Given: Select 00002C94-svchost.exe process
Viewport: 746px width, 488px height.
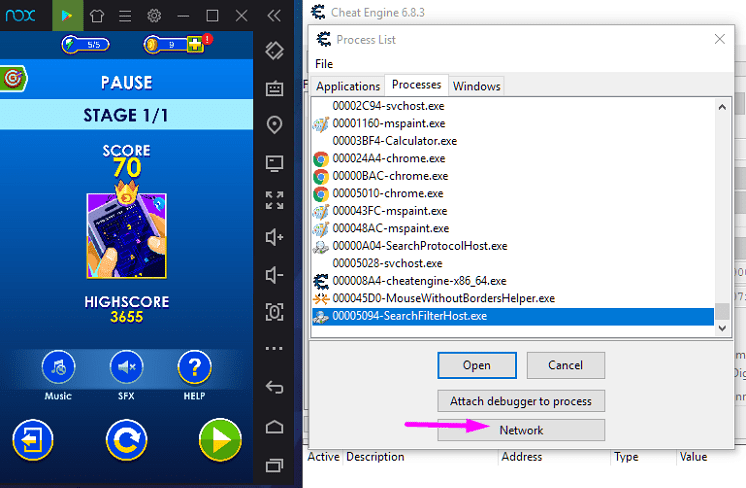Looking at the screenshot, I should pos(513,106).
